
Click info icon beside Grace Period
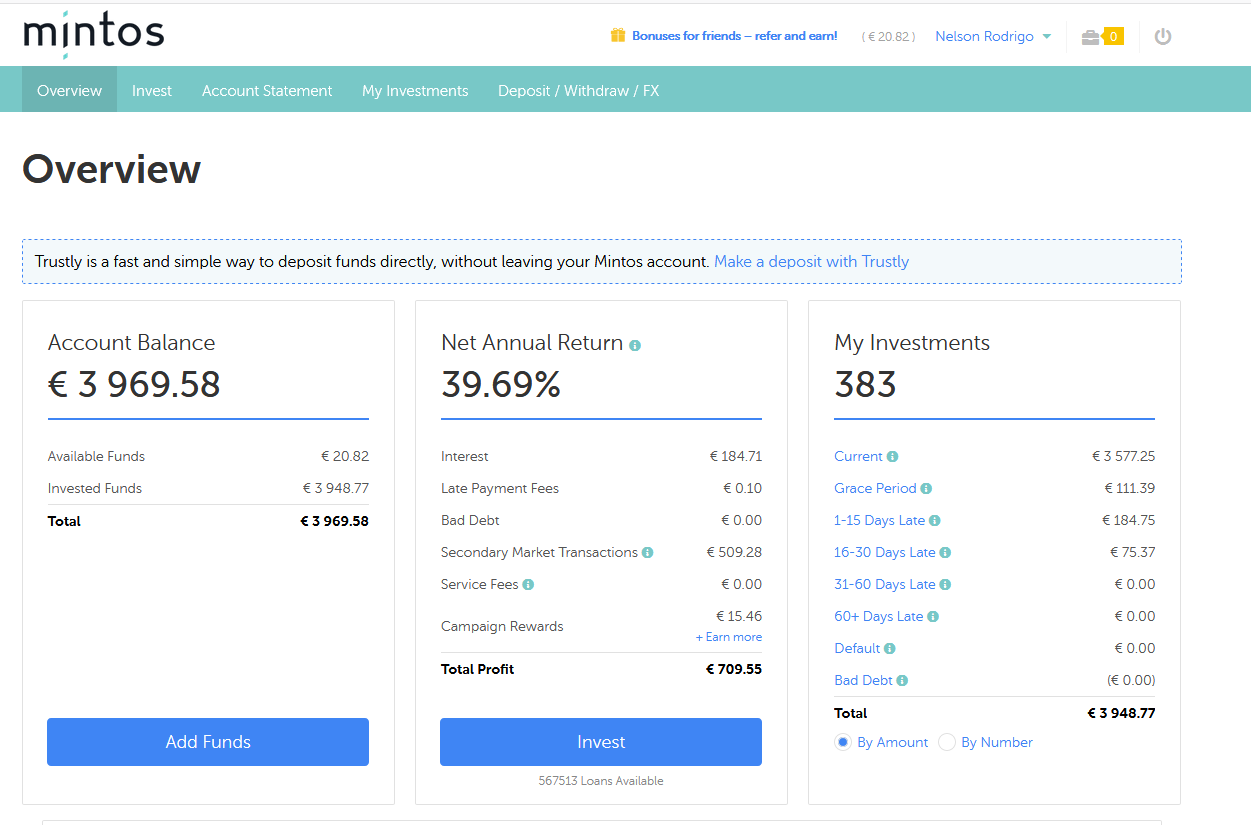tap(926, 489)
